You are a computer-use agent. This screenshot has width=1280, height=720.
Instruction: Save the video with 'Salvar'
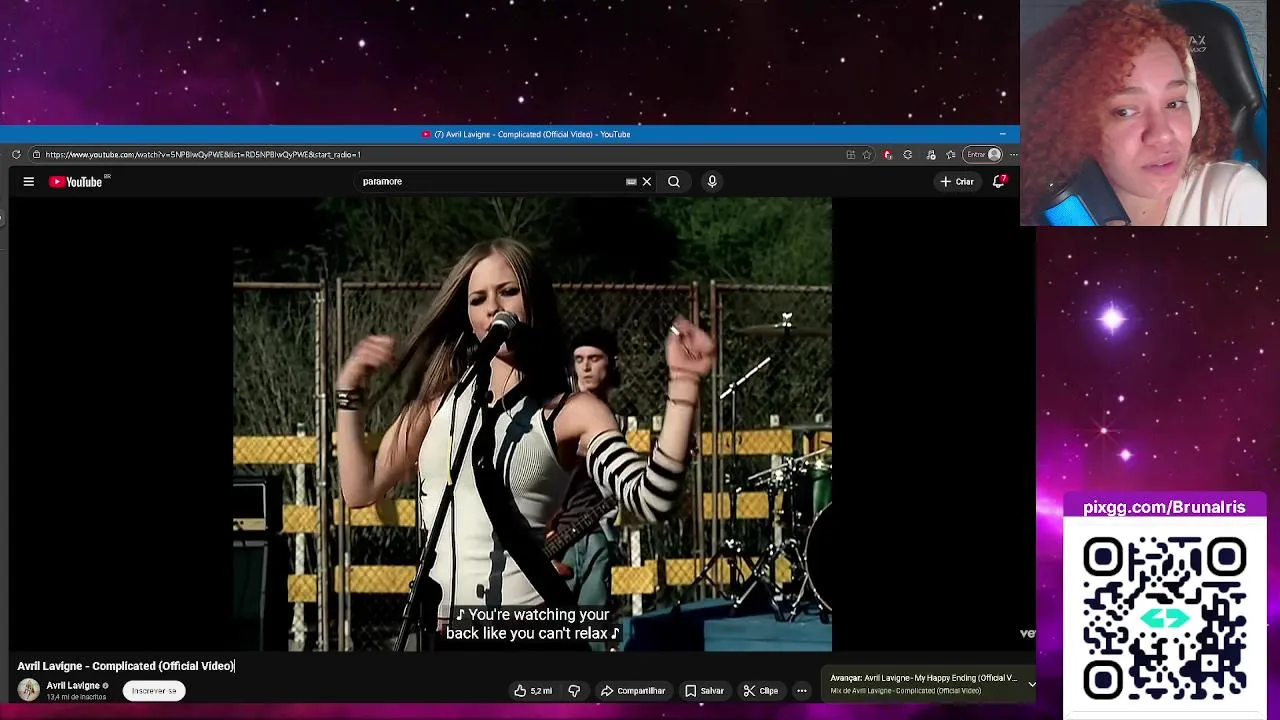(x=704, y=691)
